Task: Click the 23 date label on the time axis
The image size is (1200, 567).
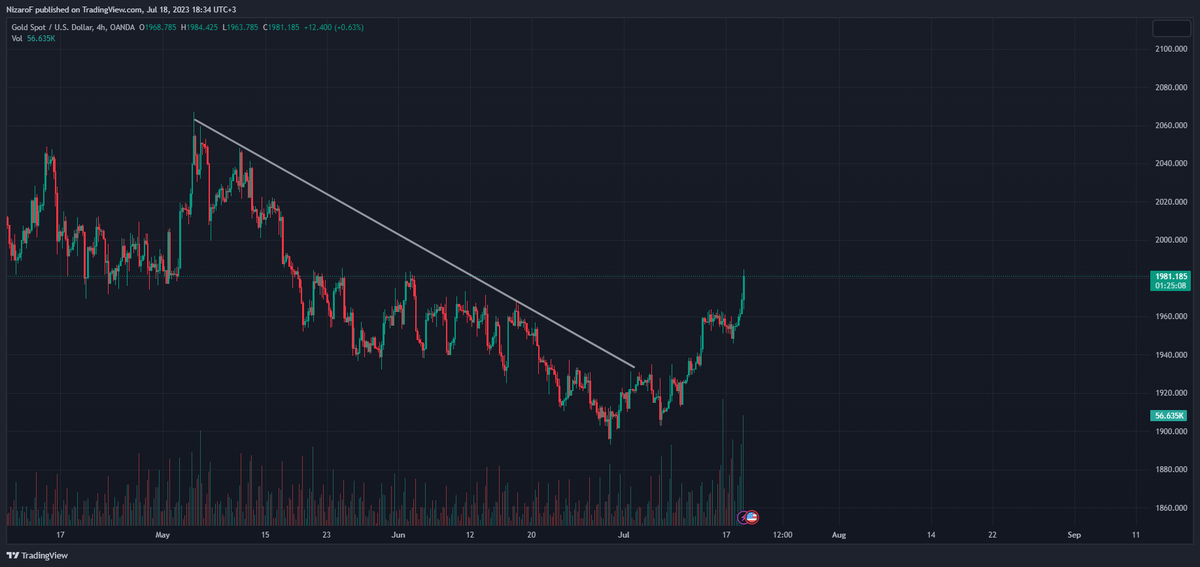Action: 327,535
